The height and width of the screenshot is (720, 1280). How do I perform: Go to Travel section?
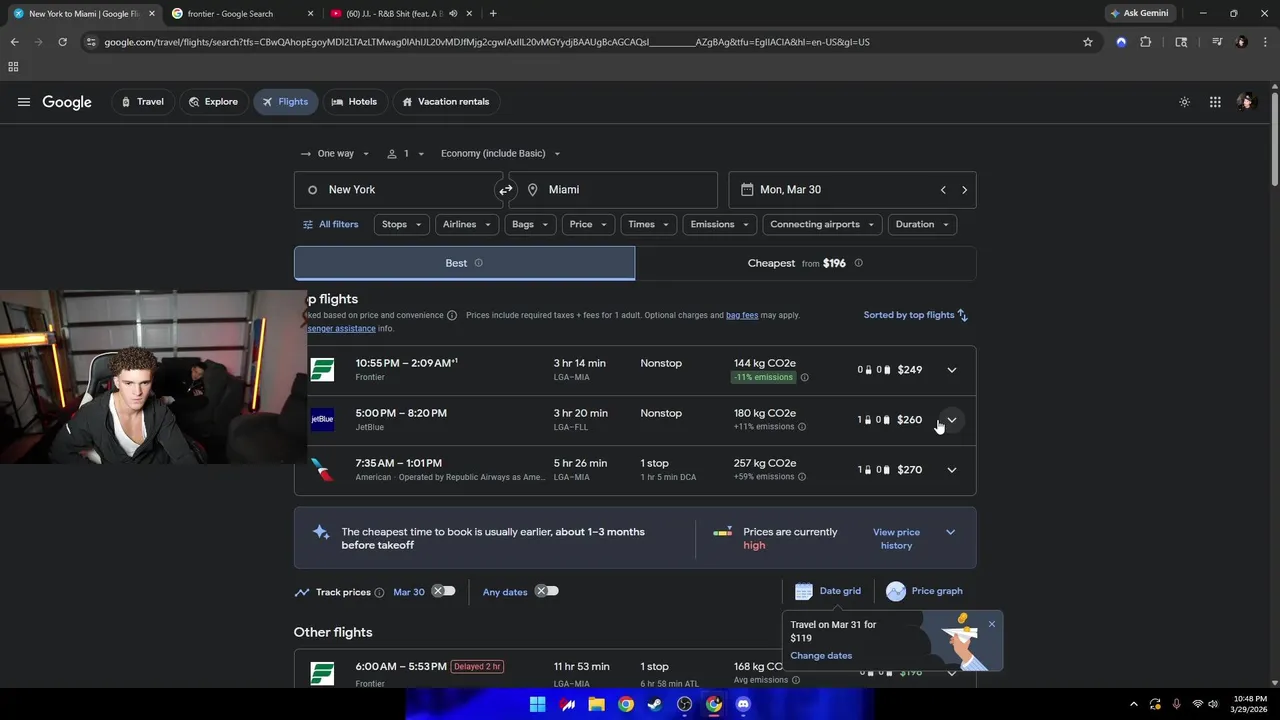pos(142,102)
